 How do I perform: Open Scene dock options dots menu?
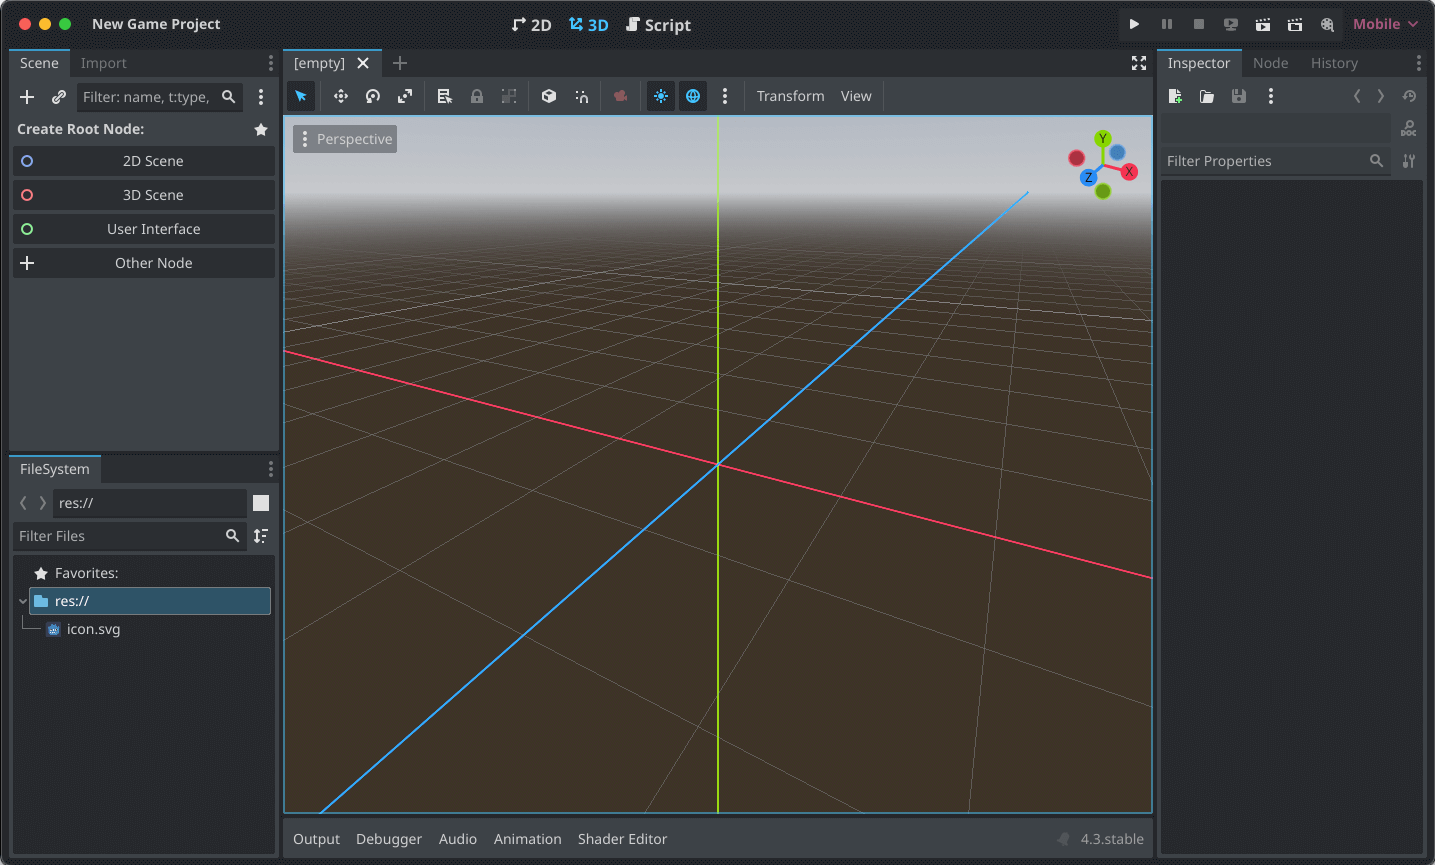270,63
